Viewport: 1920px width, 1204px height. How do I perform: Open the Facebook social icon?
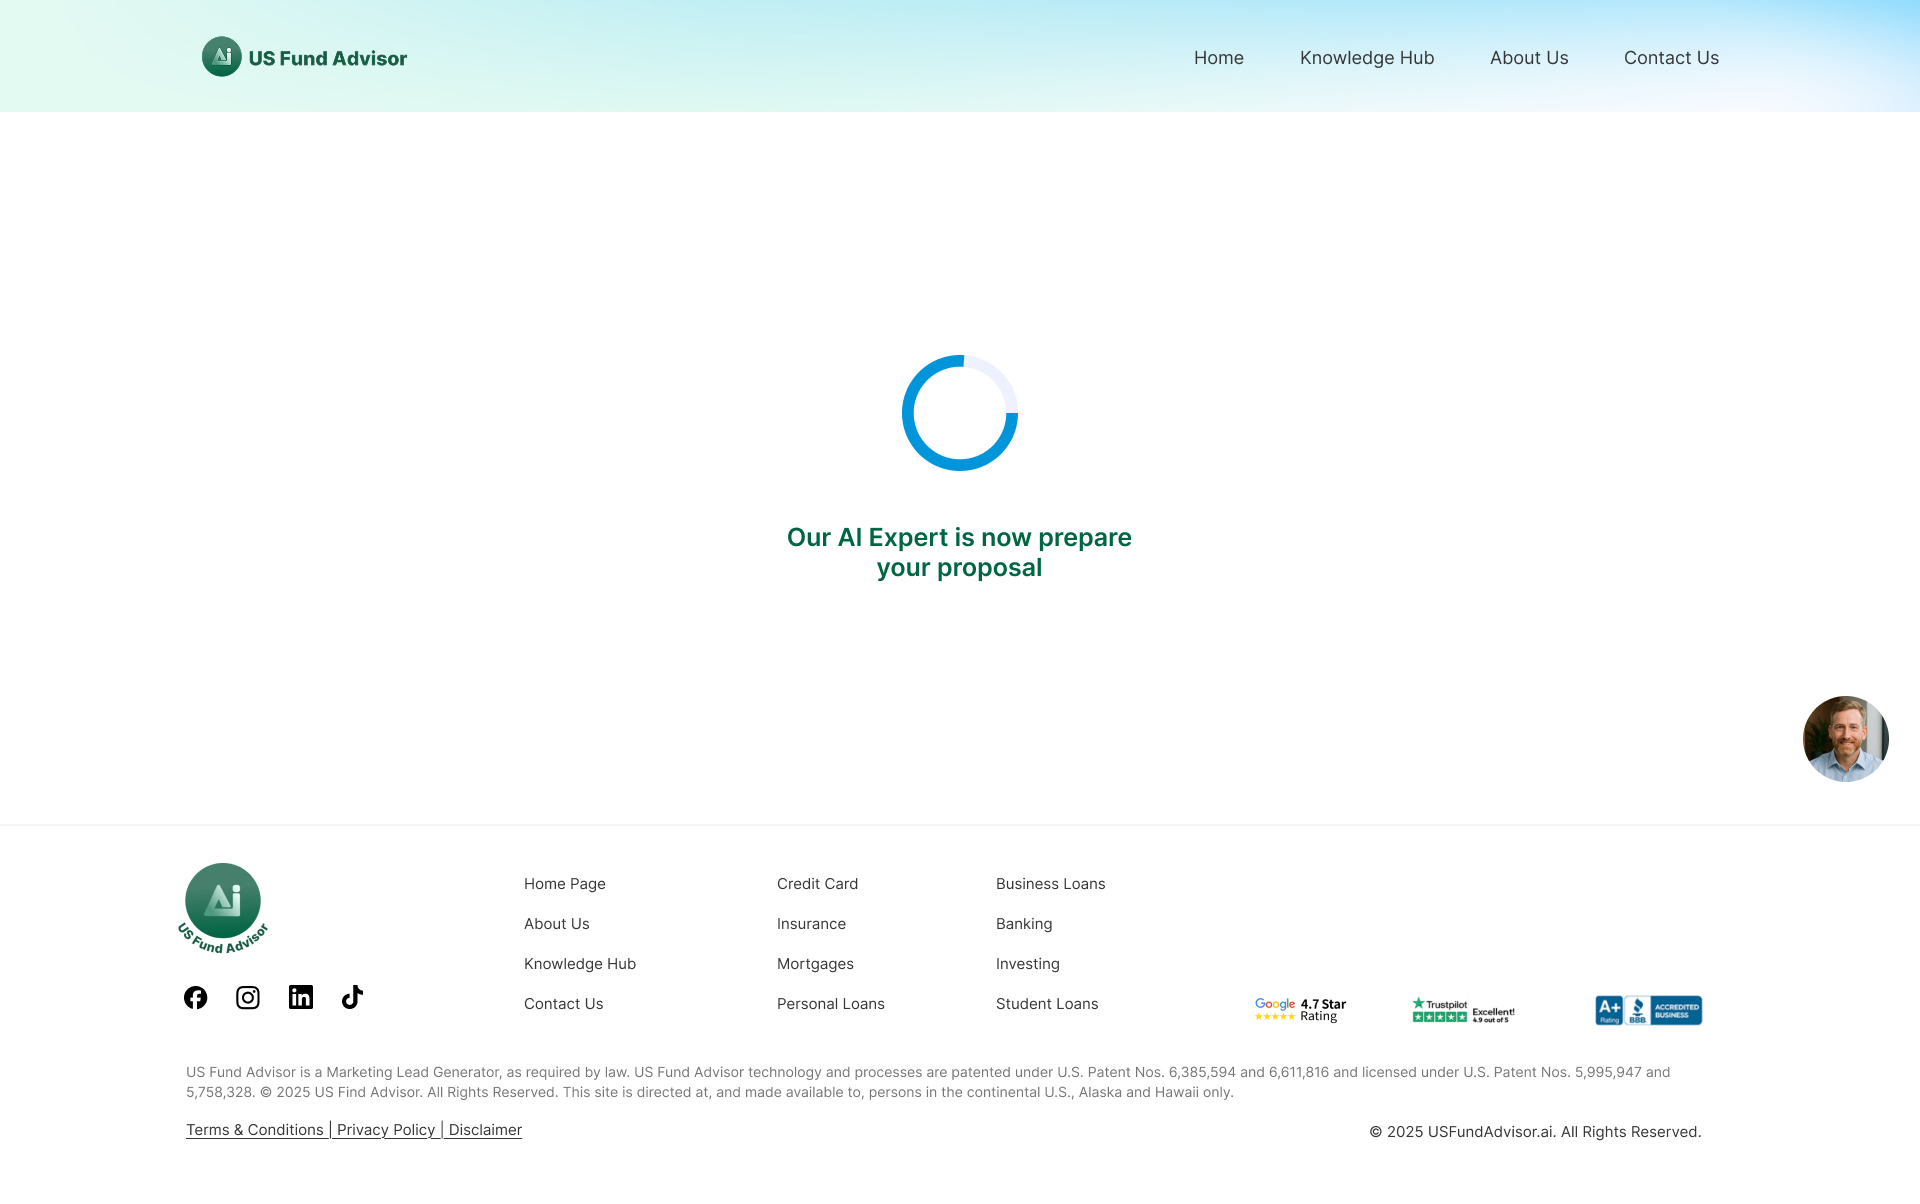[x=196, y=997]
